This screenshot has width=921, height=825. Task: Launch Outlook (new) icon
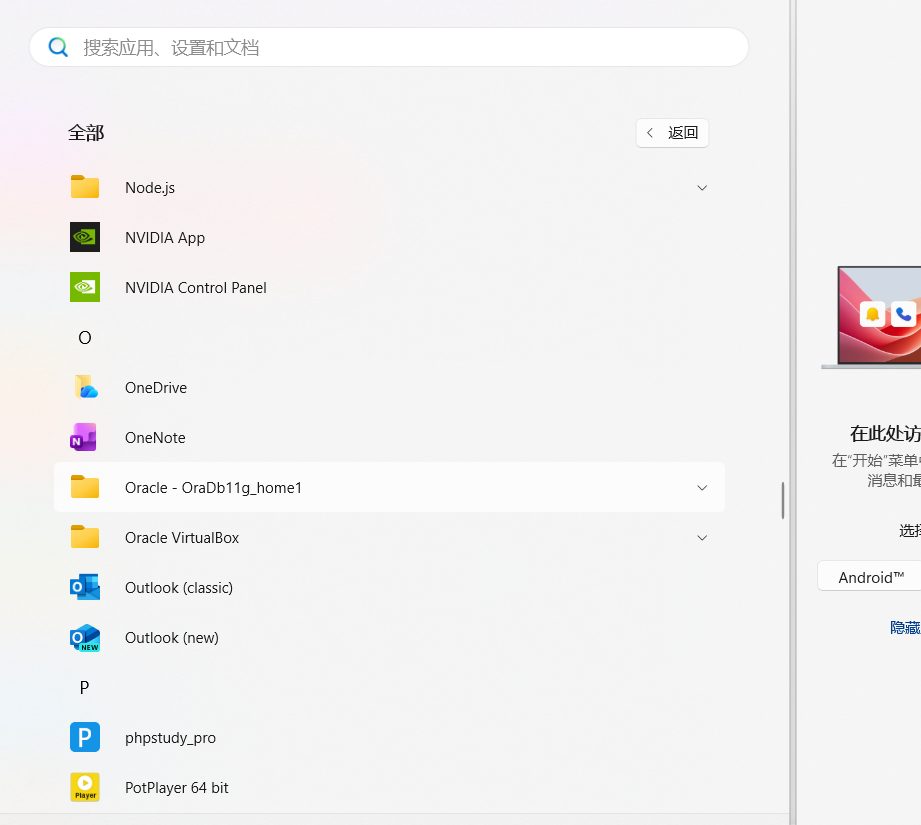click(x=85, y=638)
